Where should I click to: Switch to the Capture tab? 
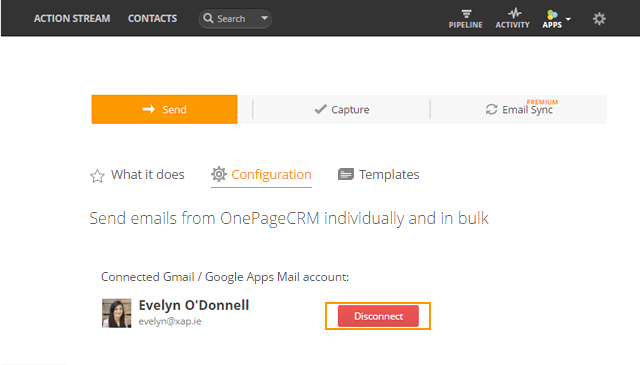(342, 109)
